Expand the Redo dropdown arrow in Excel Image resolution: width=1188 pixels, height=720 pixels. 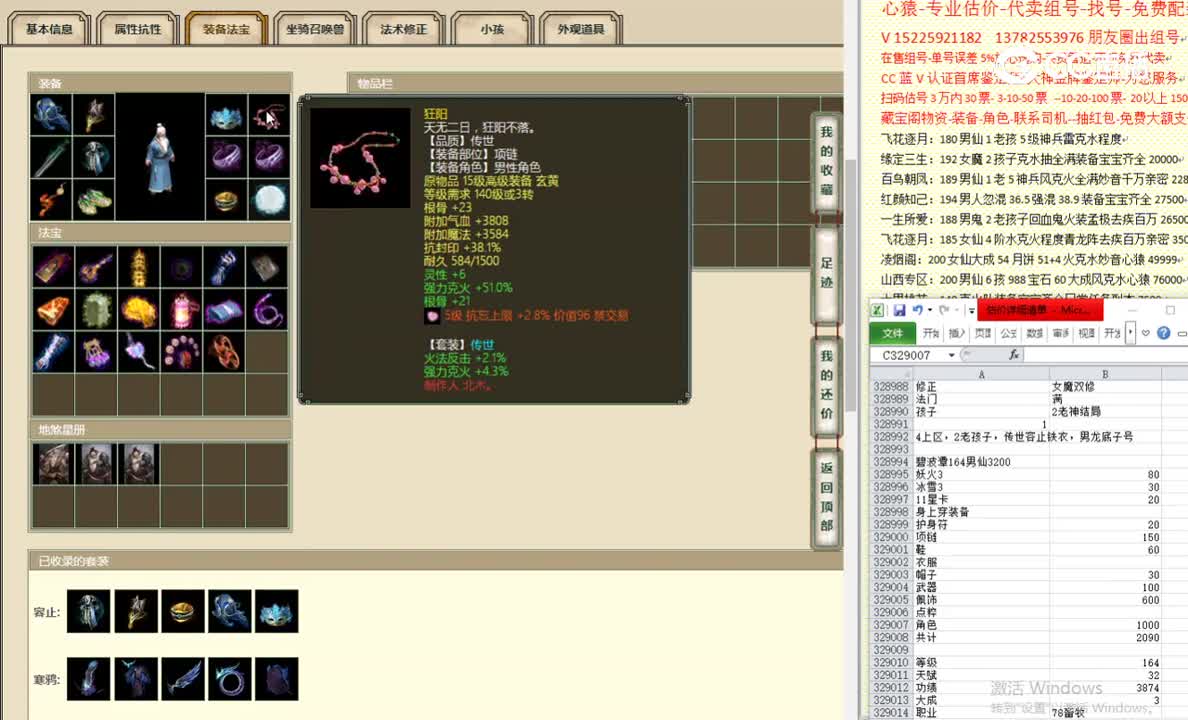coord(956,310)
